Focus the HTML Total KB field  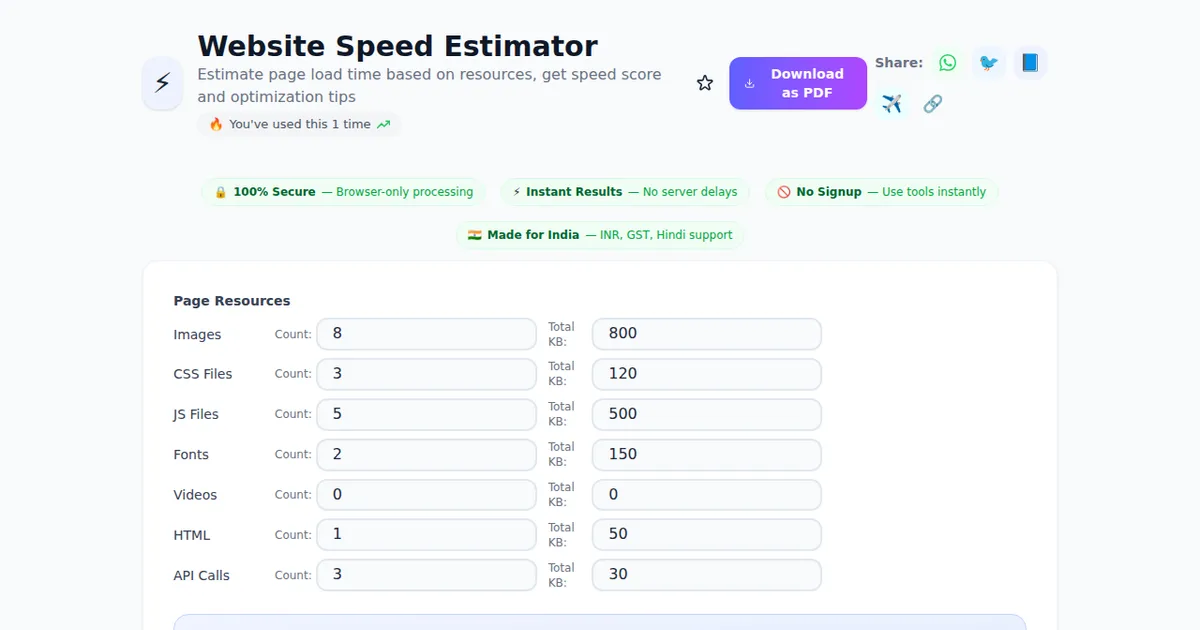click(x=706, y=535)
